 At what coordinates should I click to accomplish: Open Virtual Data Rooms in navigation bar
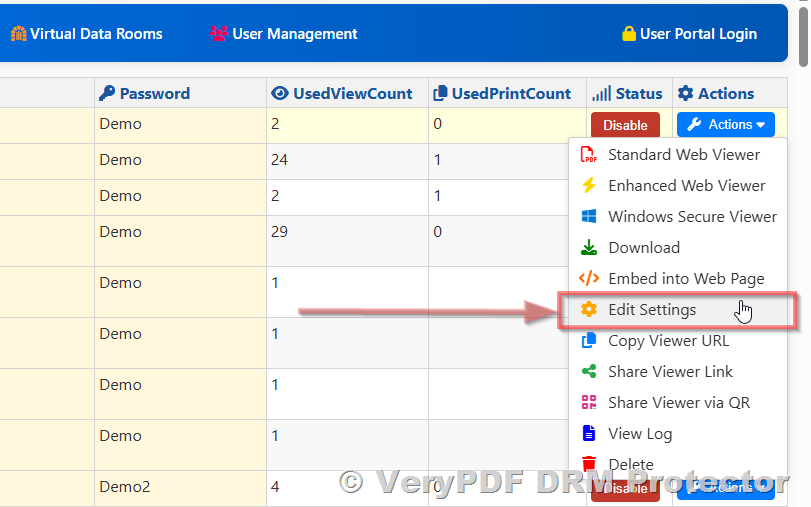click(x=87, y=34)
